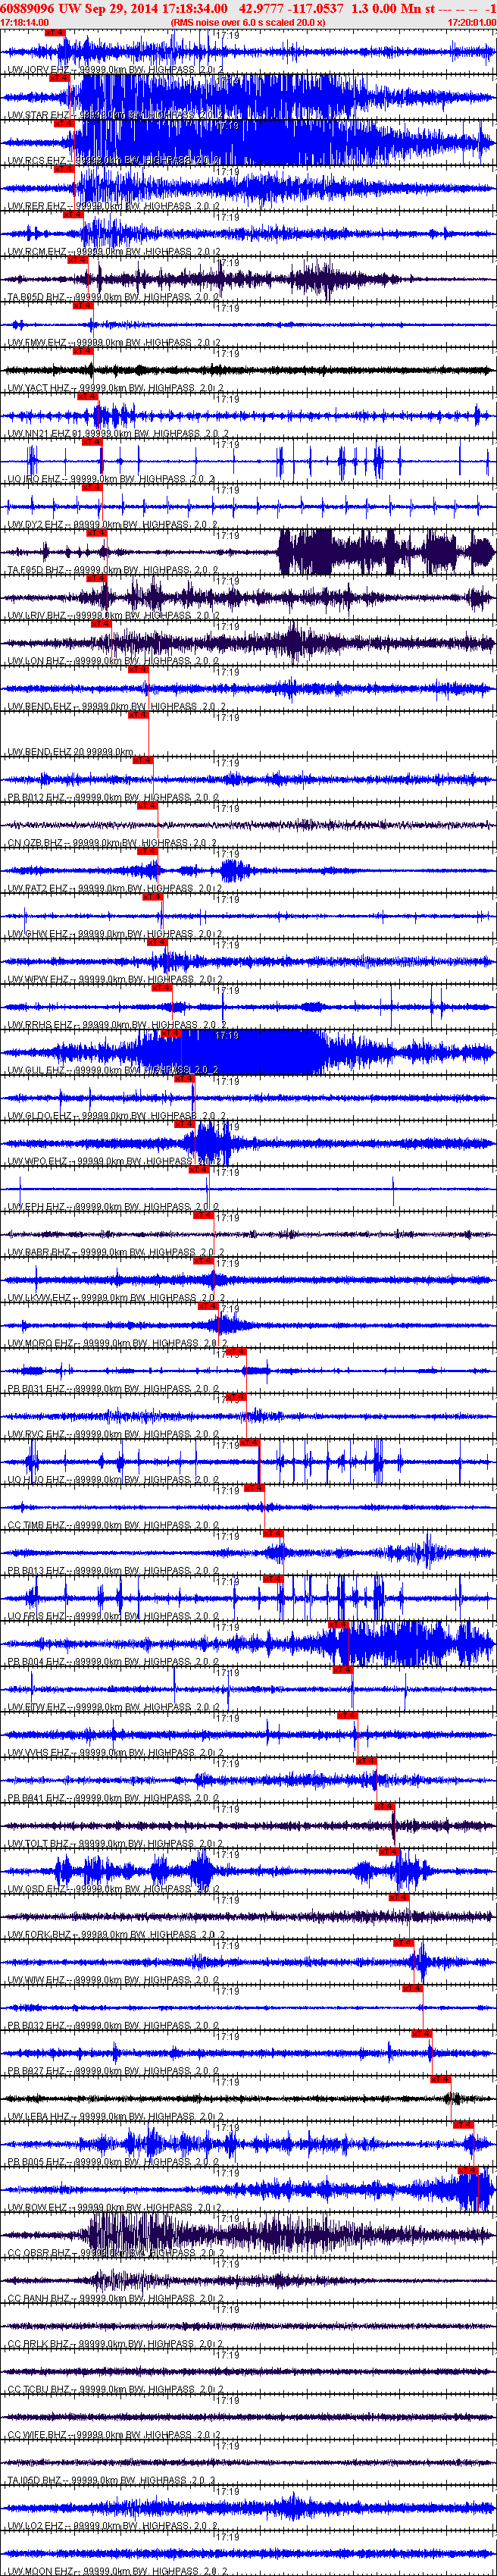
Task: Select the UO.IRO.EHZ station label
Action: (x=111, y=479)
